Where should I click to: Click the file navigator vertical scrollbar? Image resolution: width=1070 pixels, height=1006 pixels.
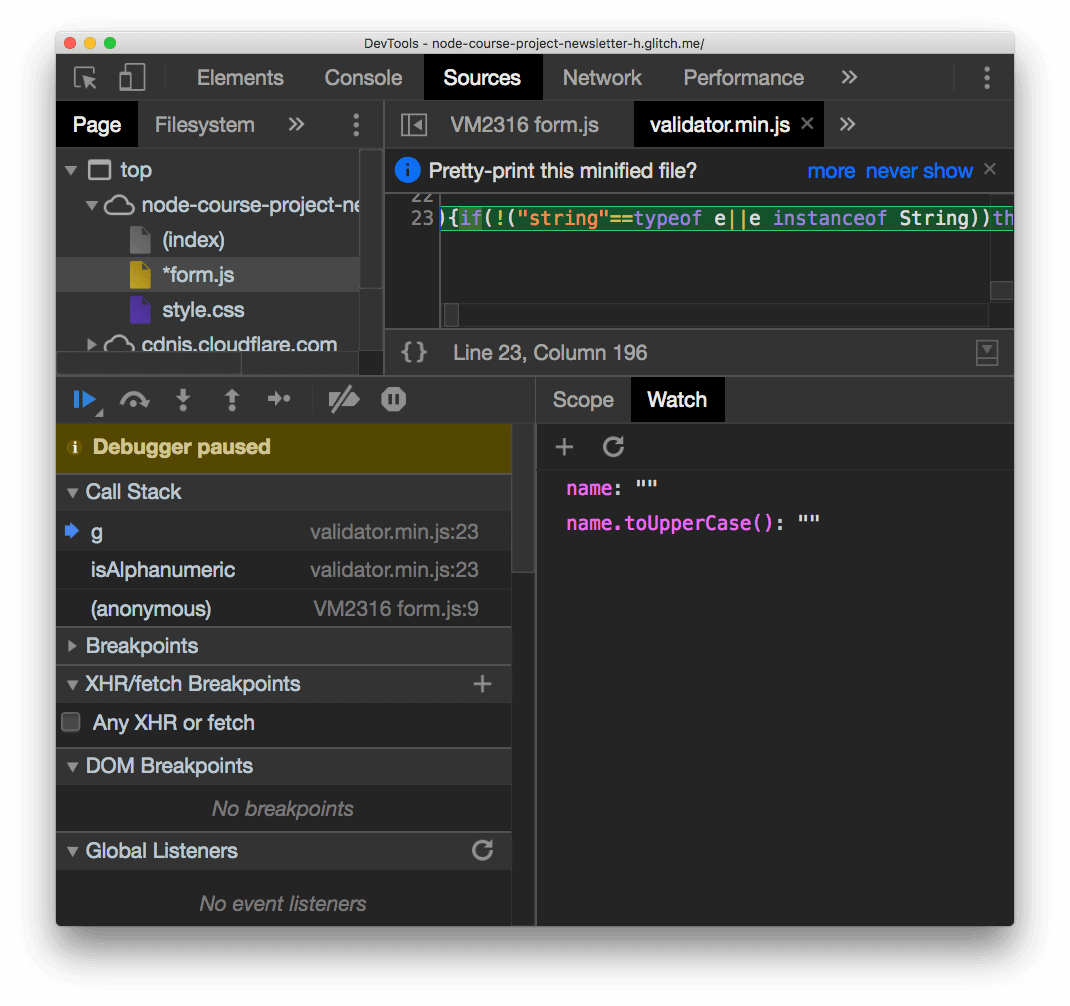pos(371,218)
